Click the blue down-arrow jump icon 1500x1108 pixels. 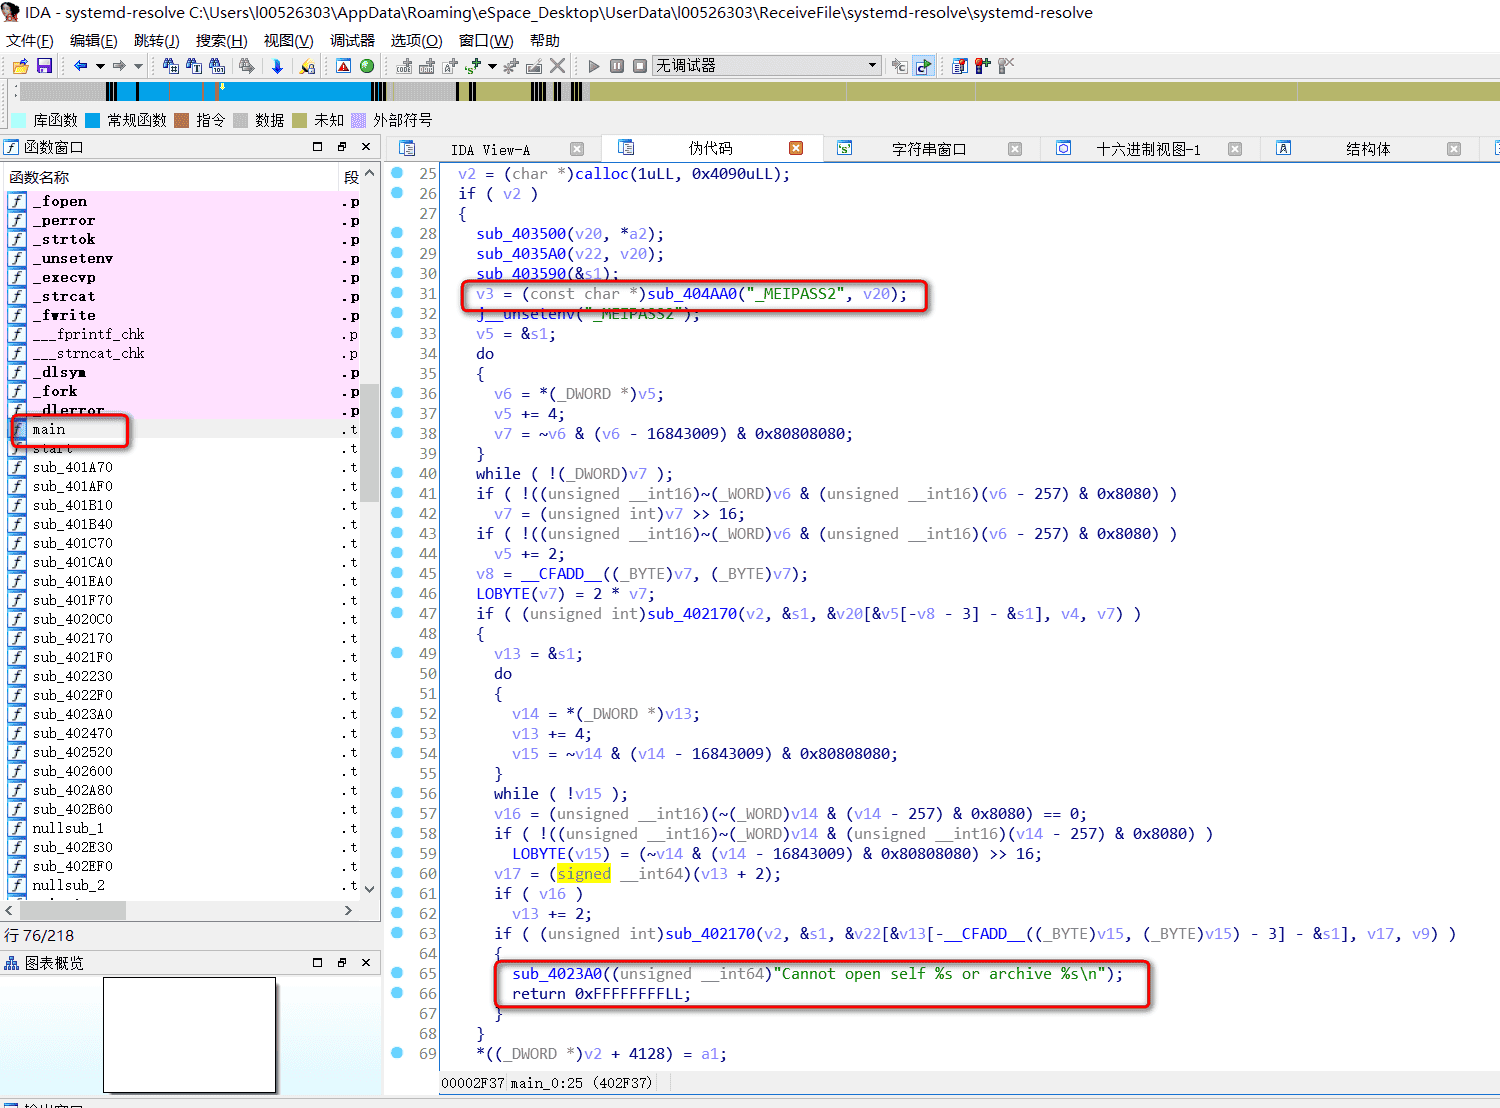pos(277,66)
